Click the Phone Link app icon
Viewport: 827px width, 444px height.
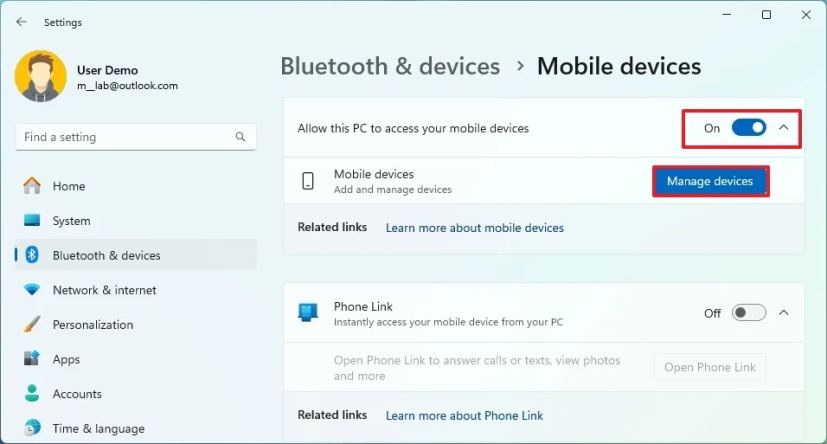point(308,312)
